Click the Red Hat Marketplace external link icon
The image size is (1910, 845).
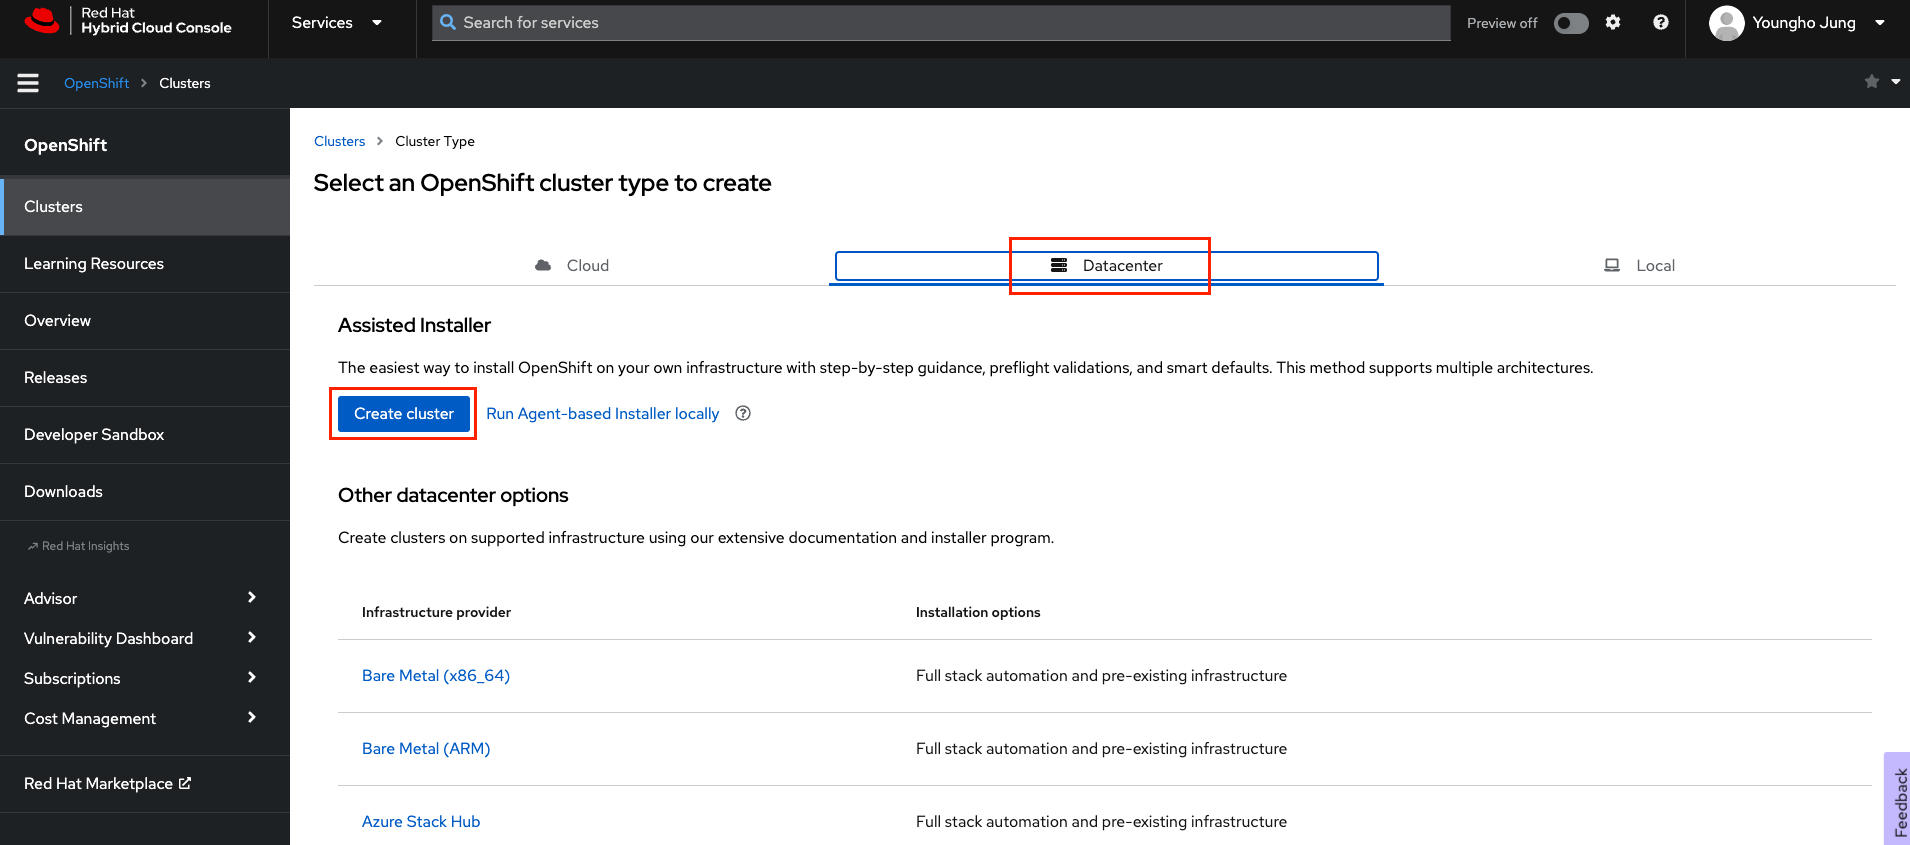click(185, 783)
